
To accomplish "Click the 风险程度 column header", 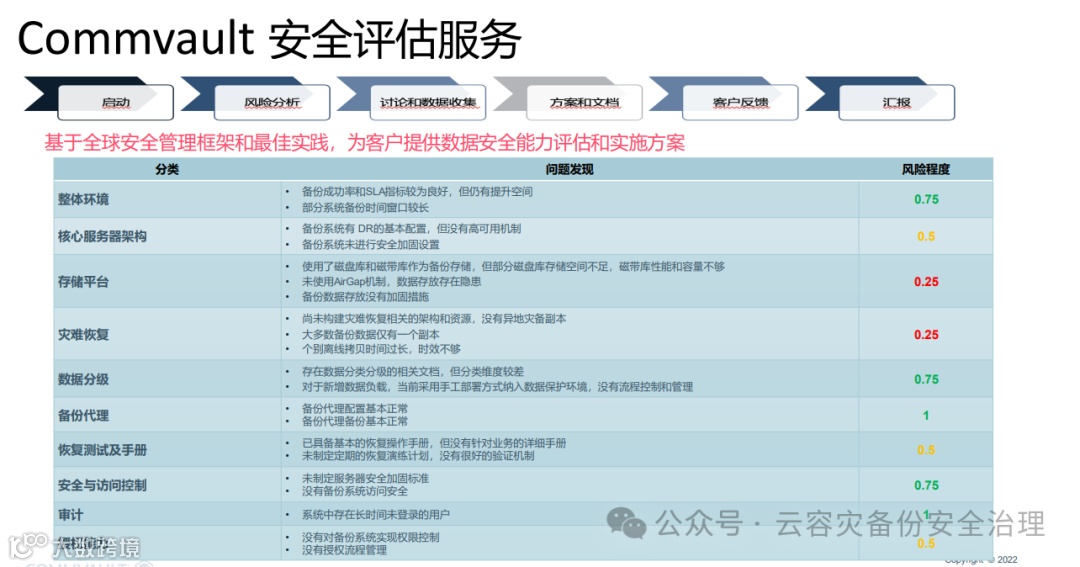I will click(926, 169).
